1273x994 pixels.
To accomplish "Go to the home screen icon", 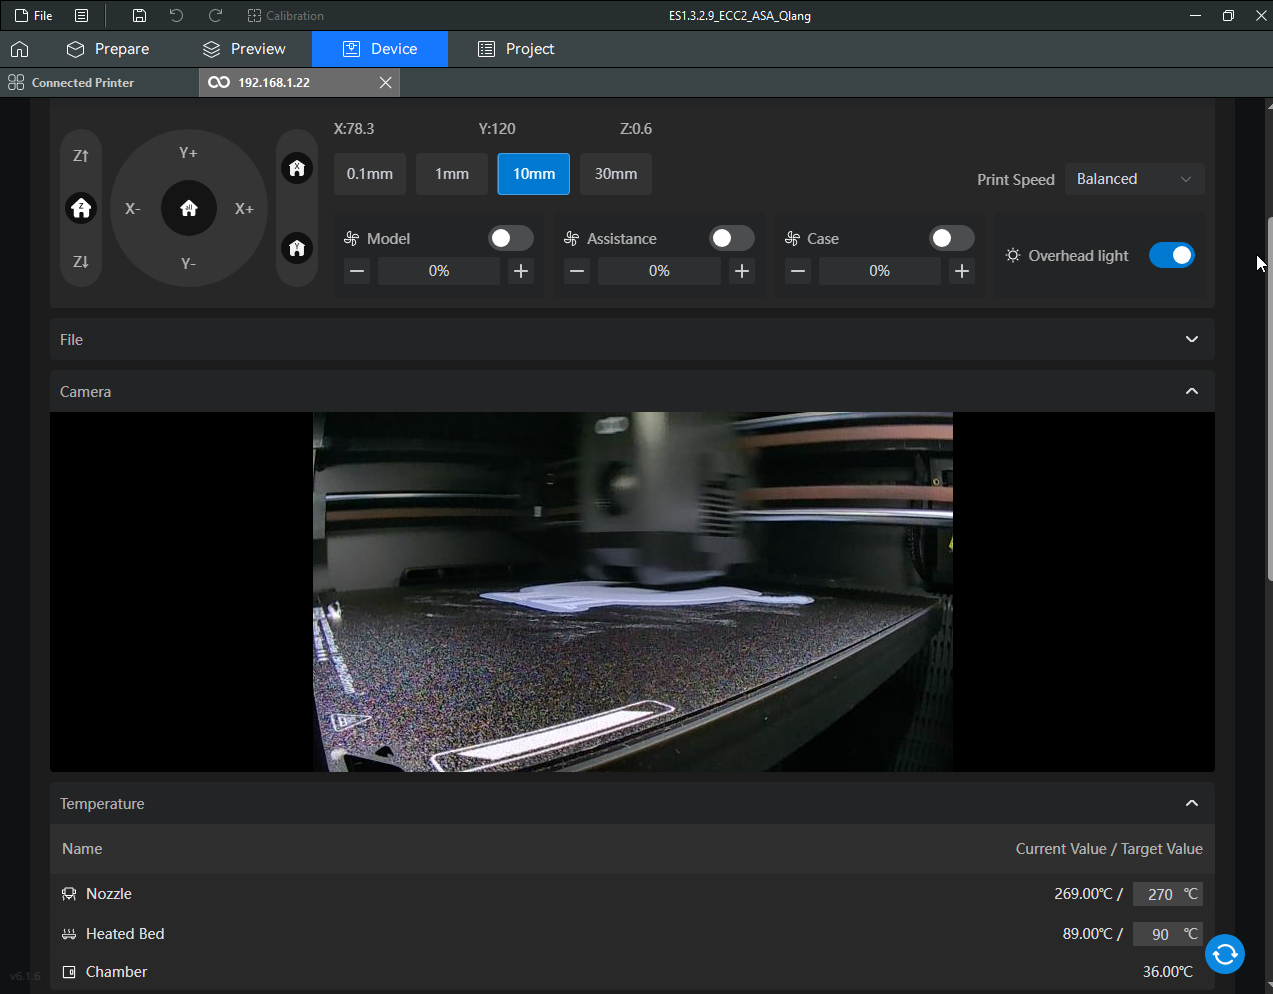I will (x=19, y=49).
